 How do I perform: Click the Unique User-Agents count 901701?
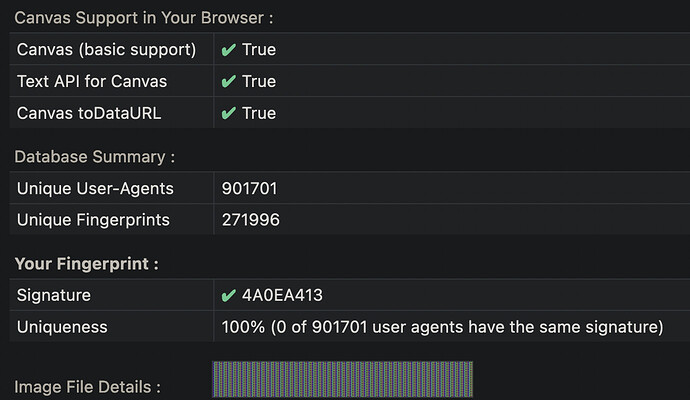(250, 188)
